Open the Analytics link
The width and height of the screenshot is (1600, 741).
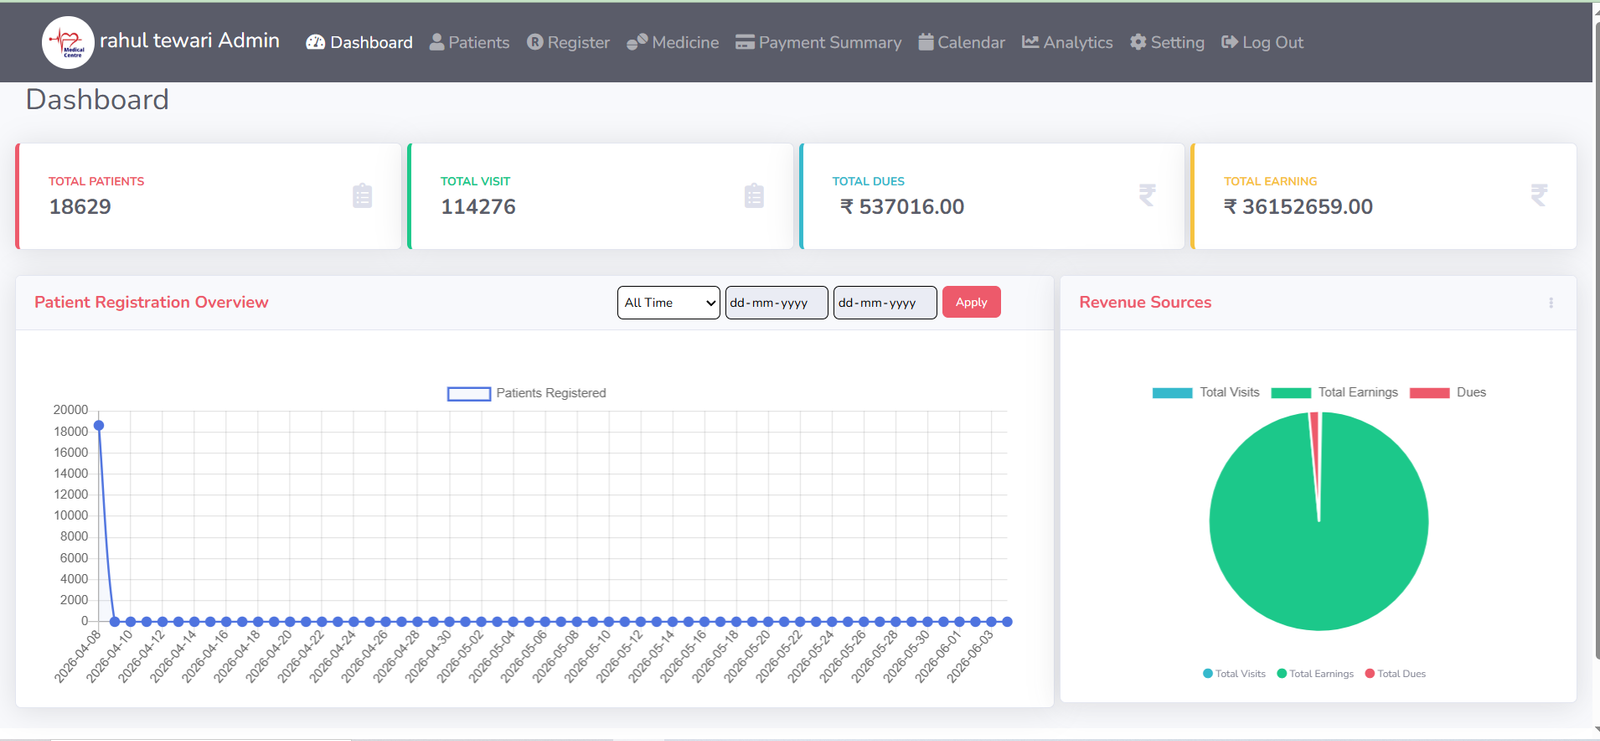[x=1067, y=42]
